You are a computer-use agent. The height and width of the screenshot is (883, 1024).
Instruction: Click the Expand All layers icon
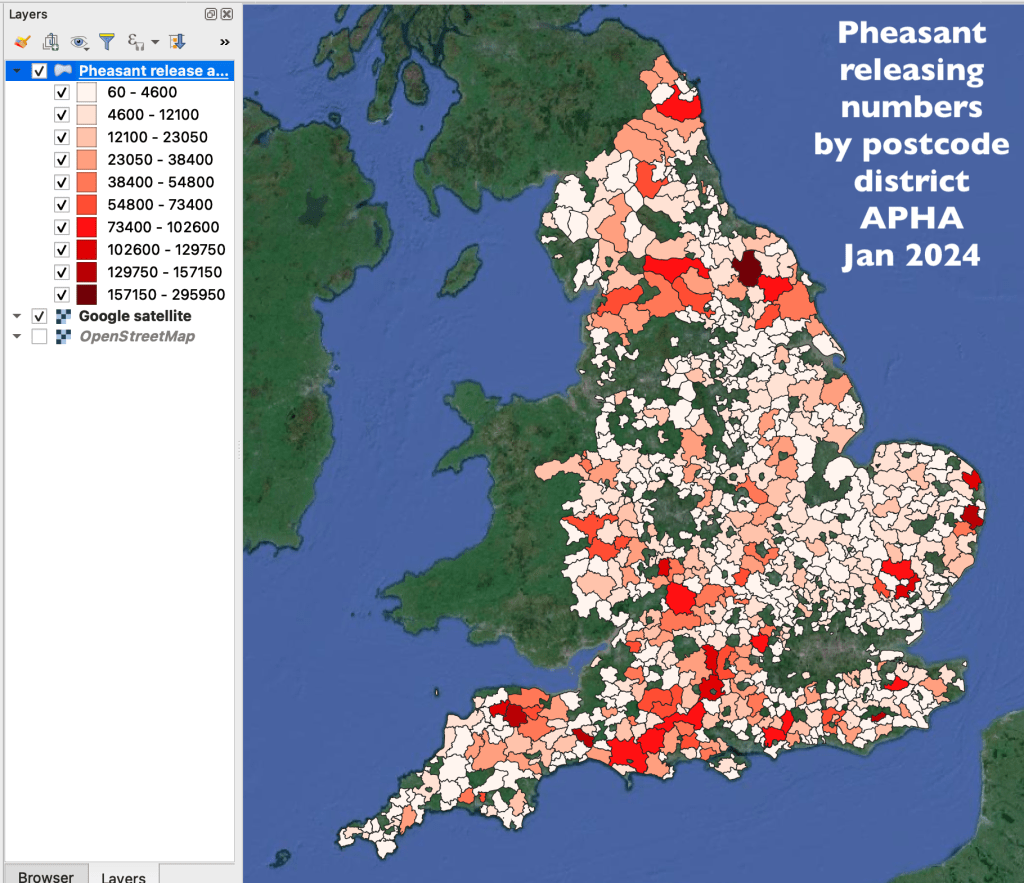click(x=177, y=42)
